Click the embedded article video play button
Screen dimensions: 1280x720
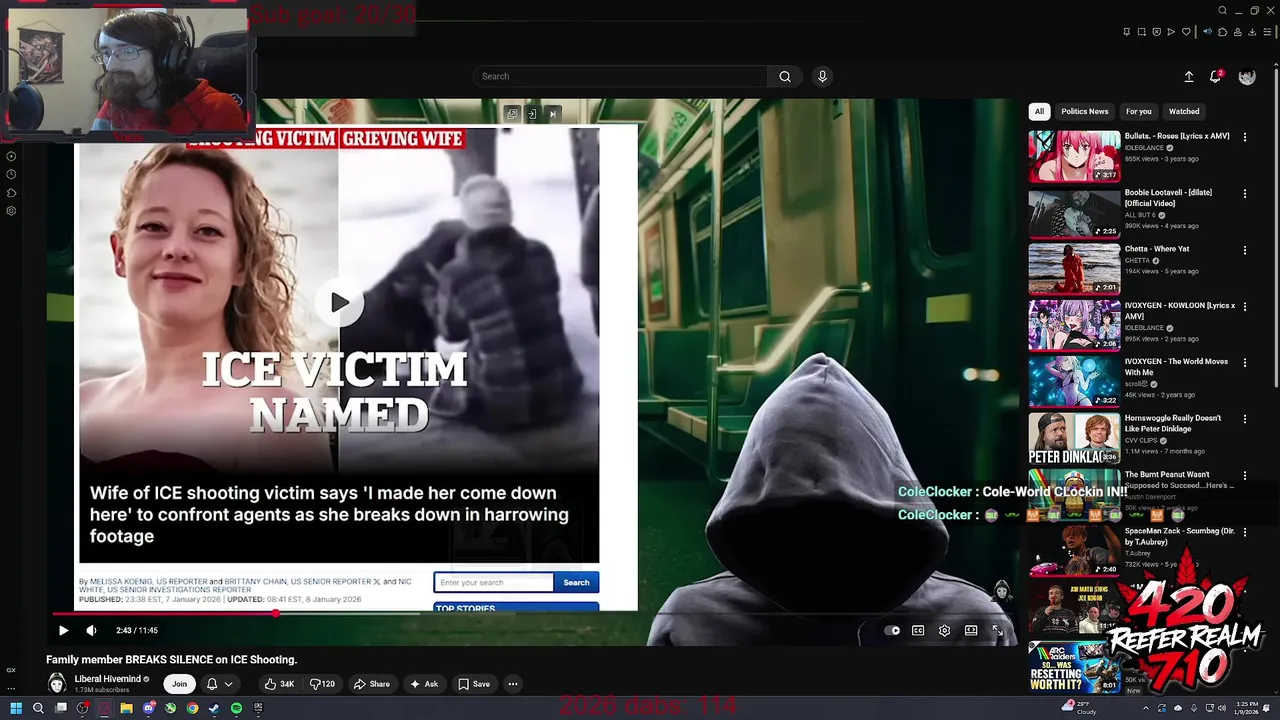point(340,302)
